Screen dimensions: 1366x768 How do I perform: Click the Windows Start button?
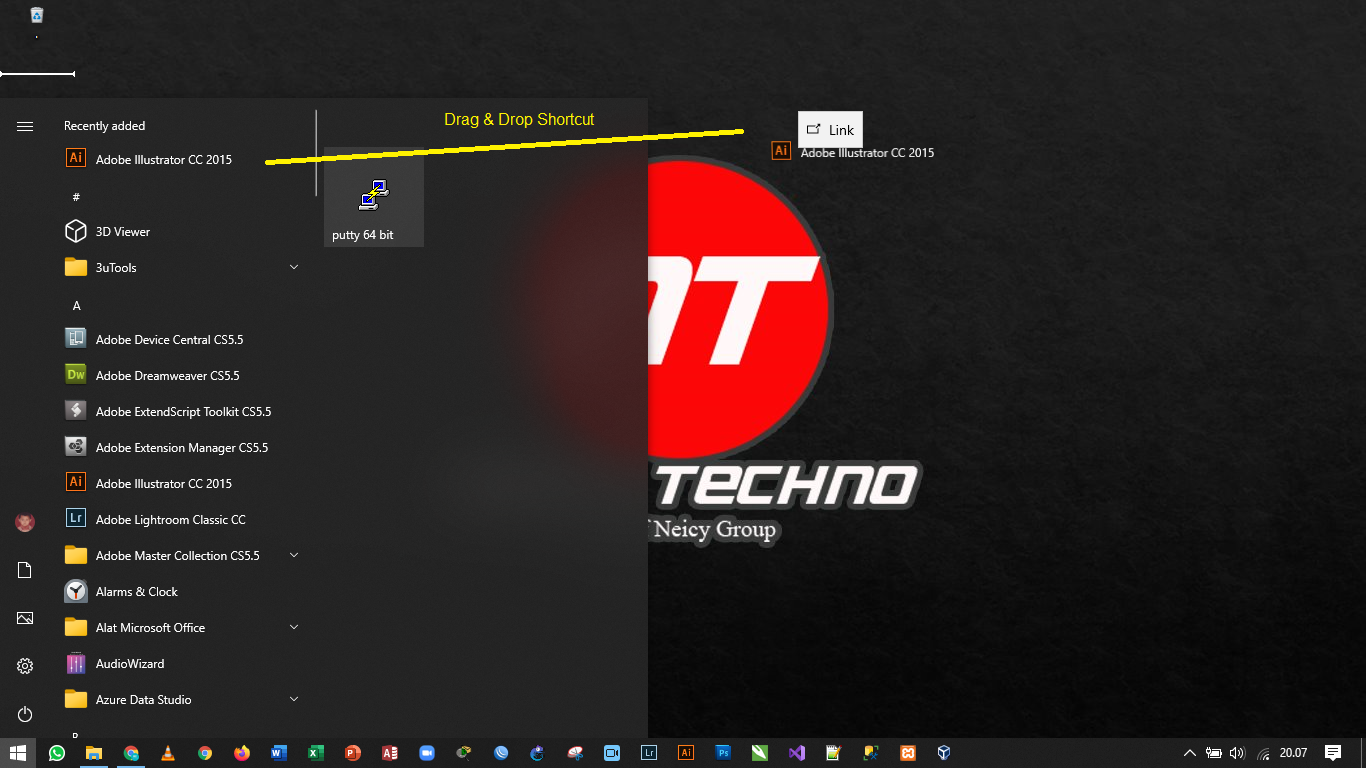point(18,753)
